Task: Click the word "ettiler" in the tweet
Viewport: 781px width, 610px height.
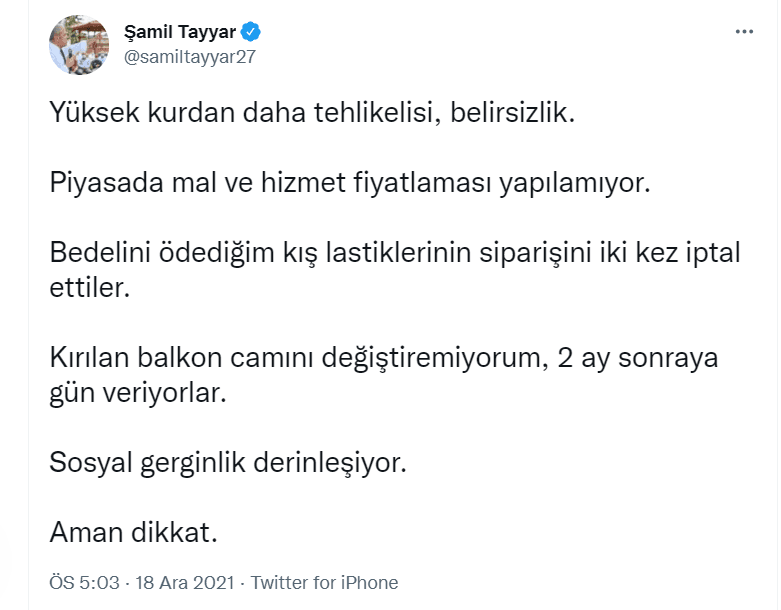Action: [88, 289]
